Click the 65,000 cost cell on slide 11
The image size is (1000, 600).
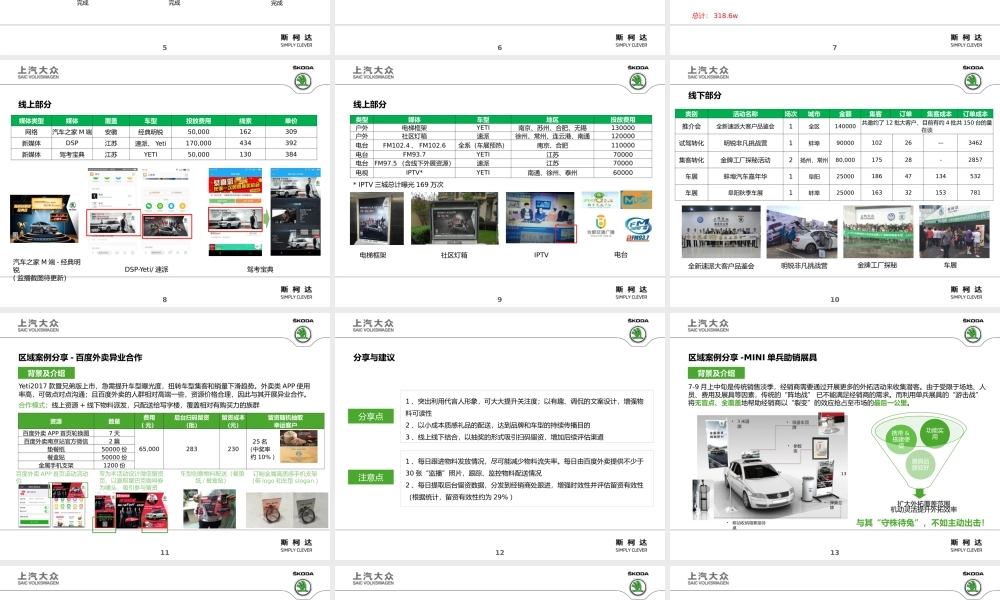pyautogui.click(x=149, y=449)
